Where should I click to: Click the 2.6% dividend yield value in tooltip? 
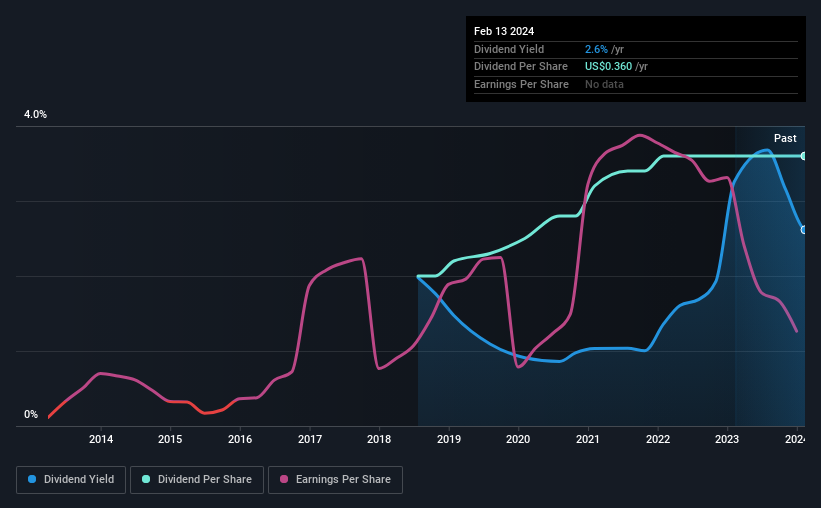596,49
